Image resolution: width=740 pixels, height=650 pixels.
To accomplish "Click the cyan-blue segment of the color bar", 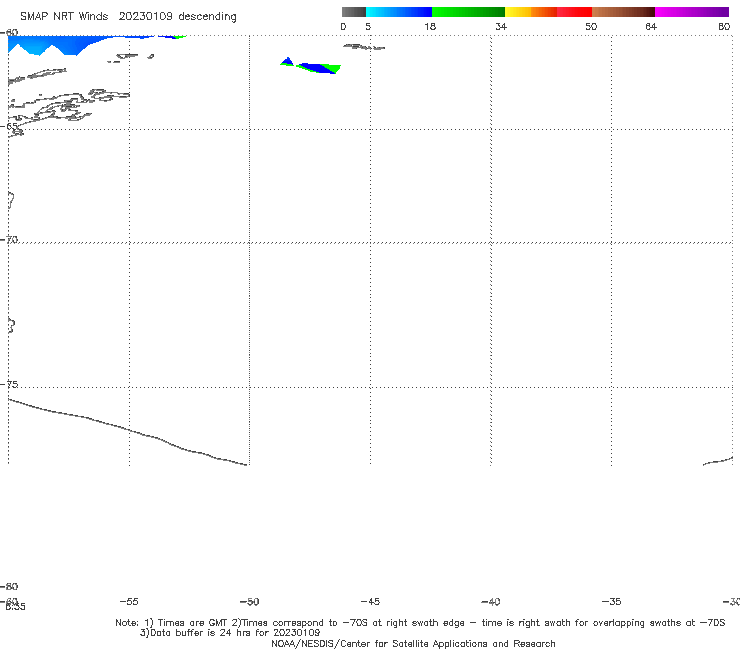I will click(x=399, y=12).
